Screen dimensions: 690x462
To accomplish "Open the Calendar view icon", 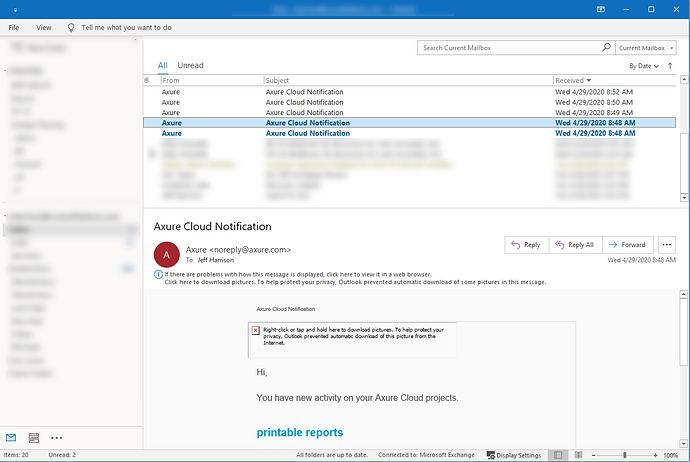I will 34,438.
